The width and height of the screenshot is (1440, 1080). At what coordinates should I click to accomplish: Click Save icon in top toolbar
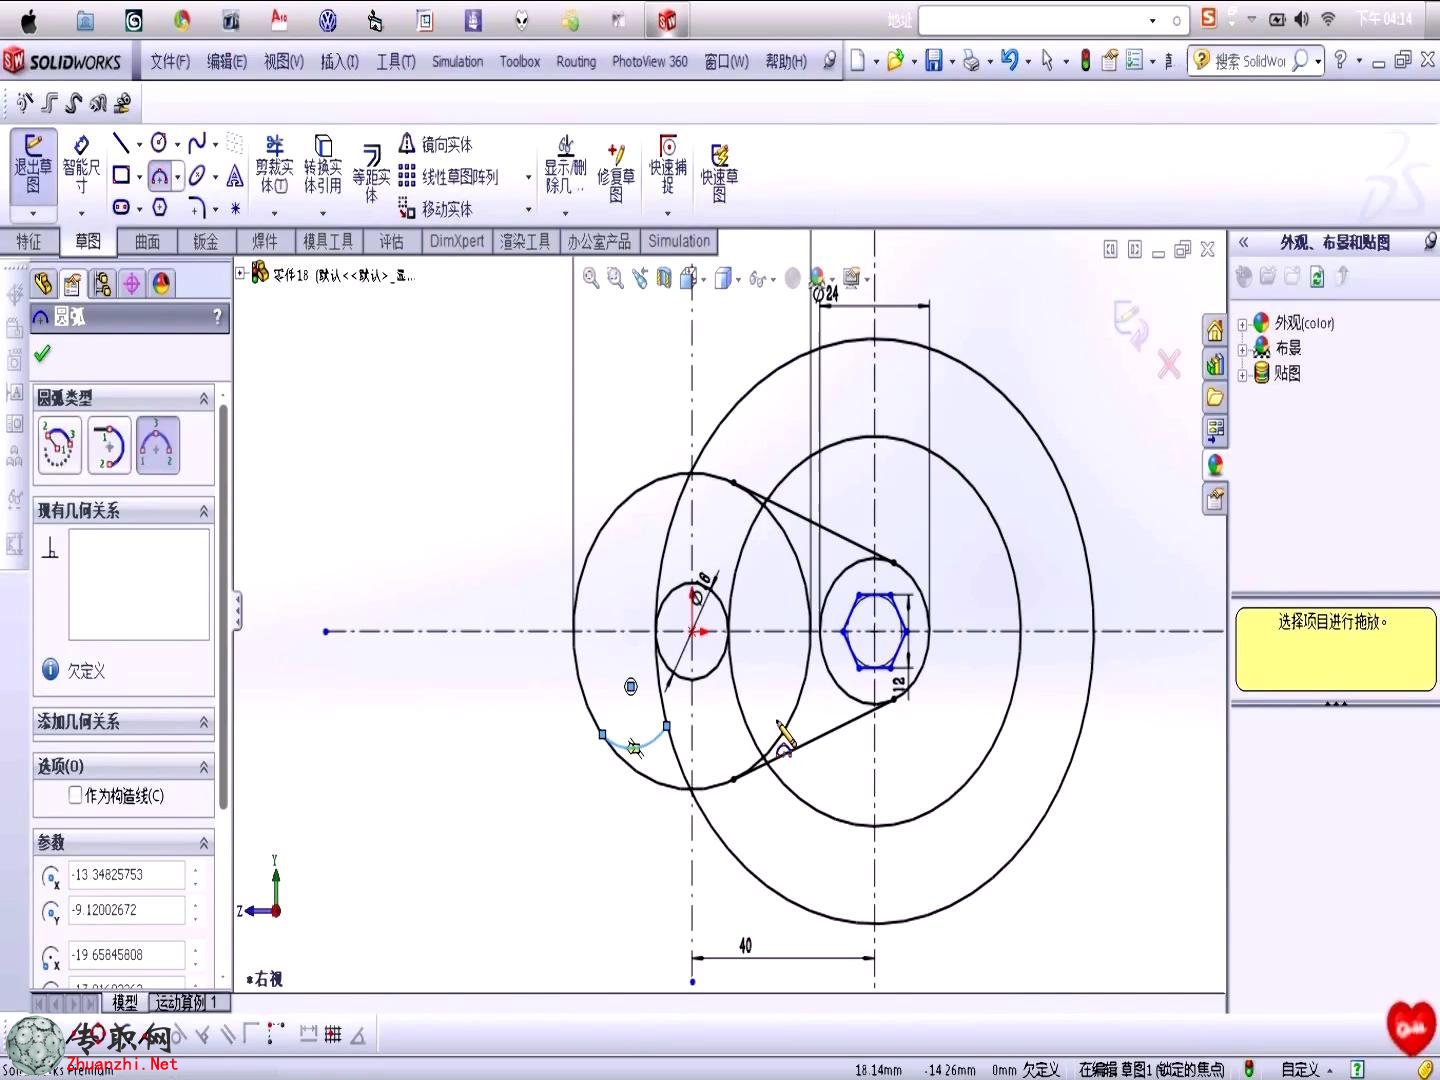[933, 61]
